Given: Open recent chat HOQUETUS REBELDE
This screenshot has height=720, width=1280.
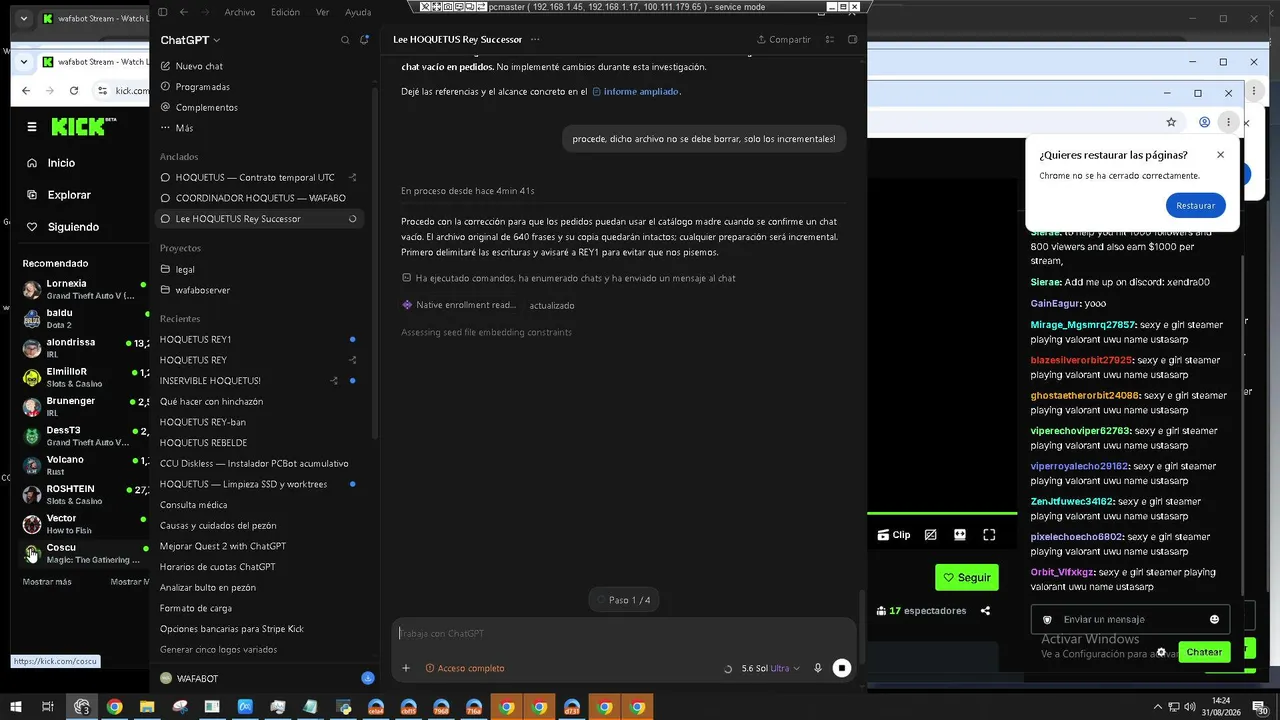Looking at the screenshot, I should (203, 442).
